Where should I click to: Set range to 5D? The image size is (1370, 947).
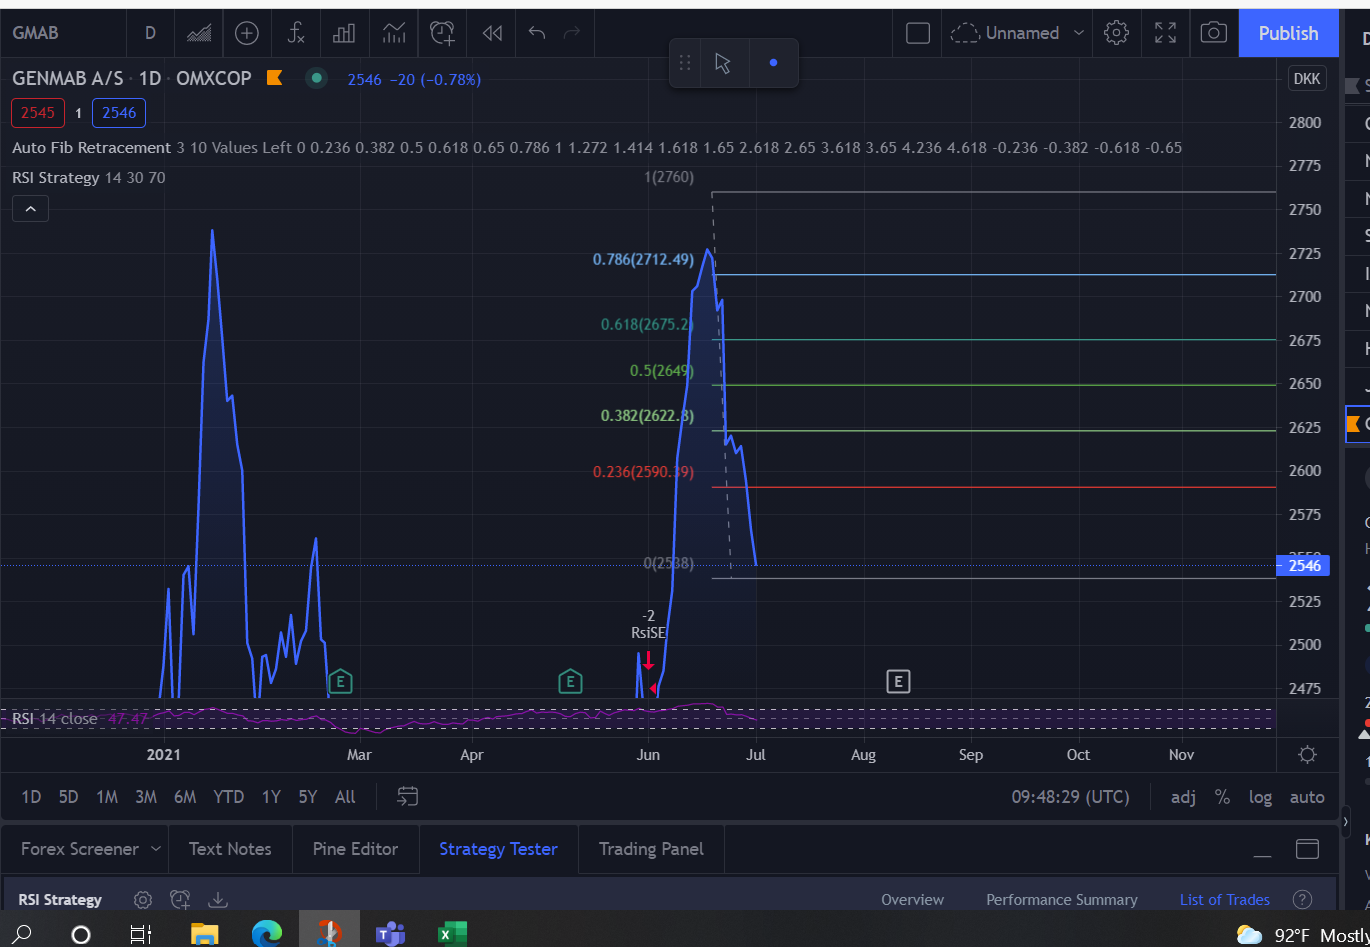pos(68,797)
